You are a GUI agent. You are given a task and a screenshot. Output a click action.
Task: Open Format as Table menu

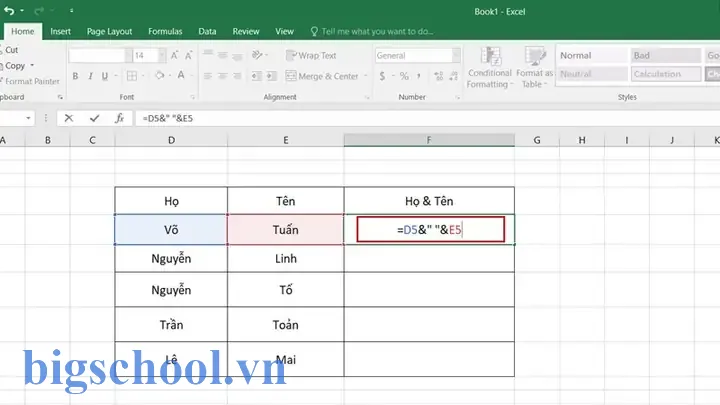click(534, 68)
